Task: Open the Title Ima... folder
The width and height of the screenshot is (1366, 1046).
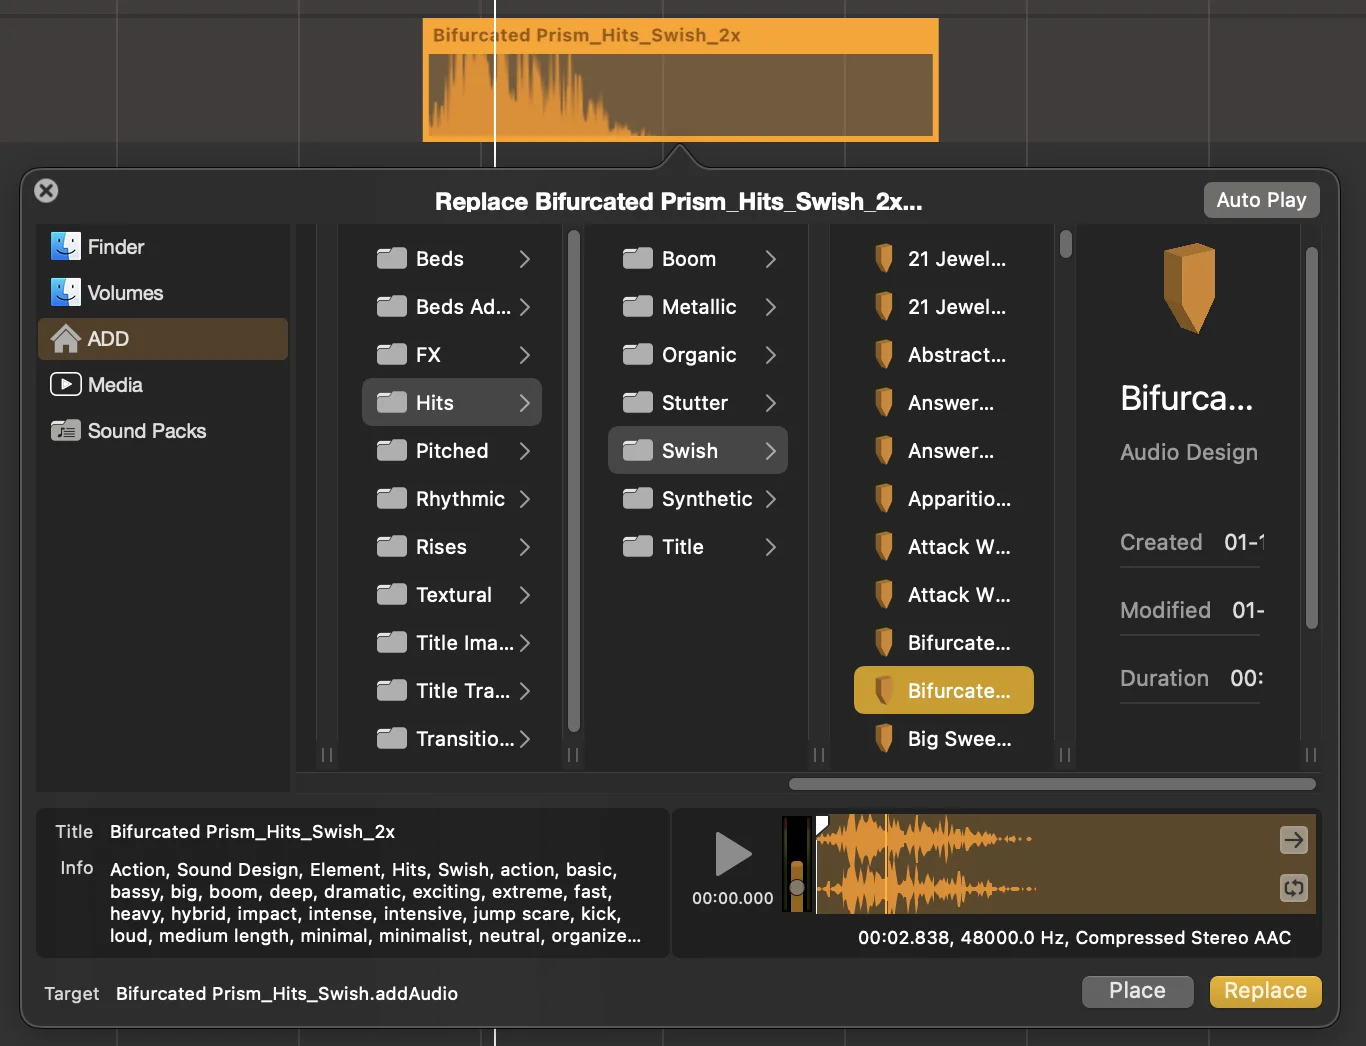Action: tap(452, 643)
